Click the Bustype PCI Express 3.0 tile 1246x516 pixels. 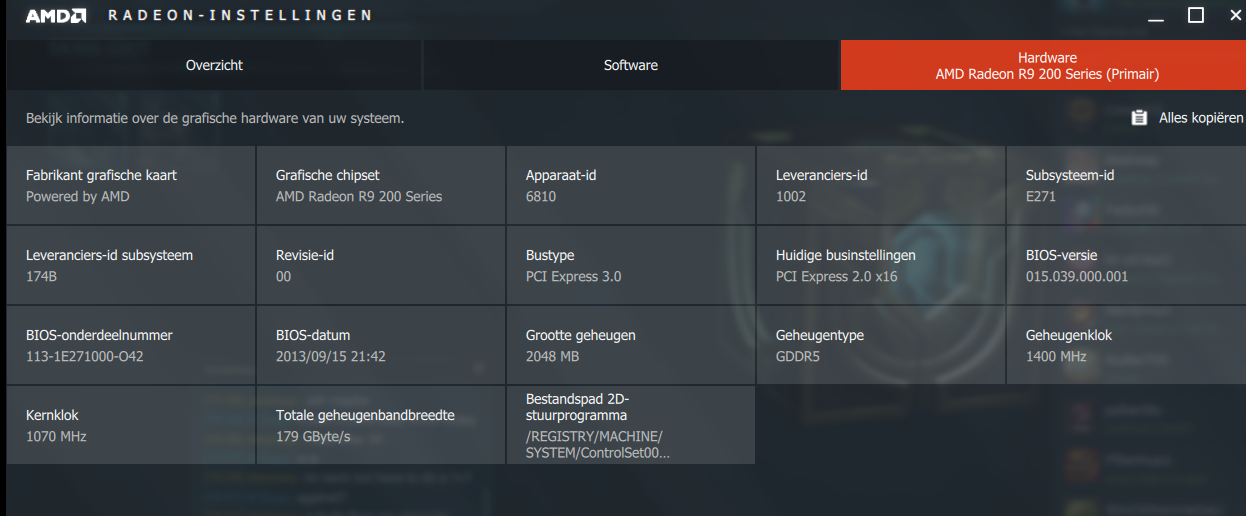[x=631, y=265]
